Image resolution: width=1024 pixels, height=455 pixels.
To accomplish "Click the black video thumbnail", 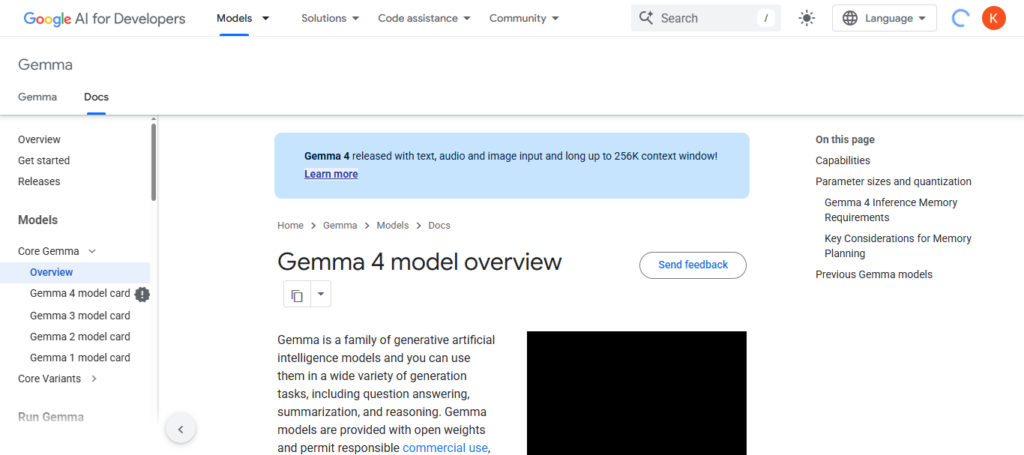I will point(637,393).
